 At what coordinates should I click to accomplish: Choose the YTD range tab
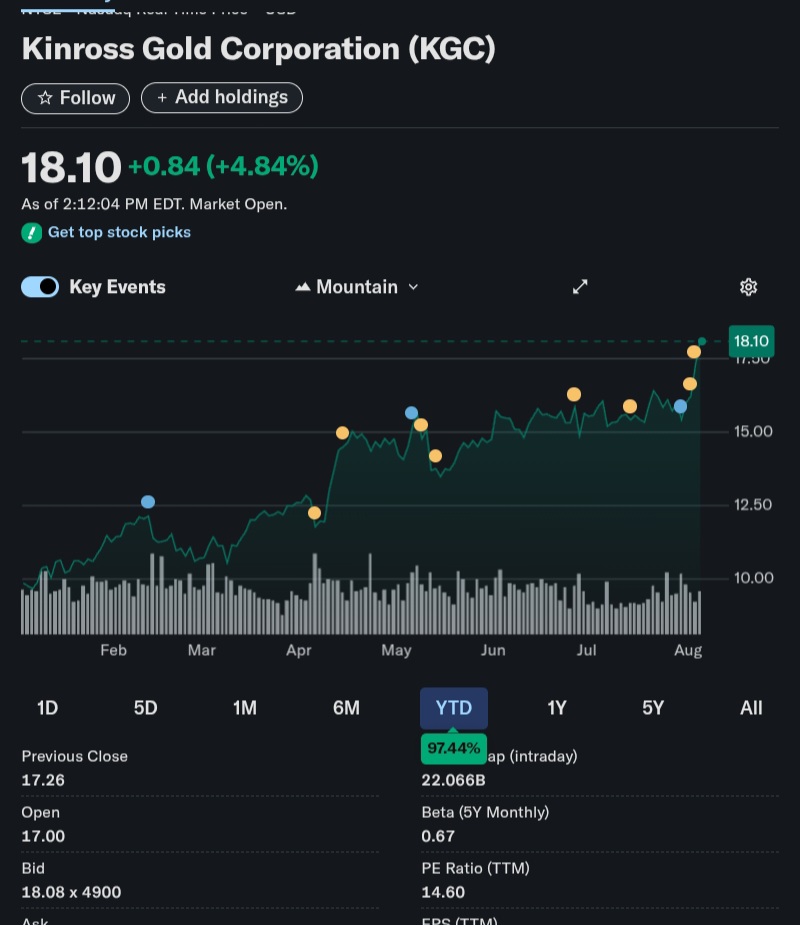(x=454, y=708)
